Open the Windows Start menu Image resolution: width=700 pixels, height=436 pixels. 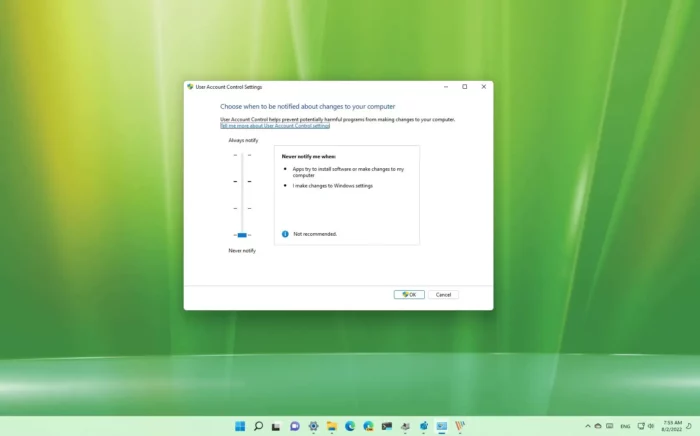(x=240, y=426)
